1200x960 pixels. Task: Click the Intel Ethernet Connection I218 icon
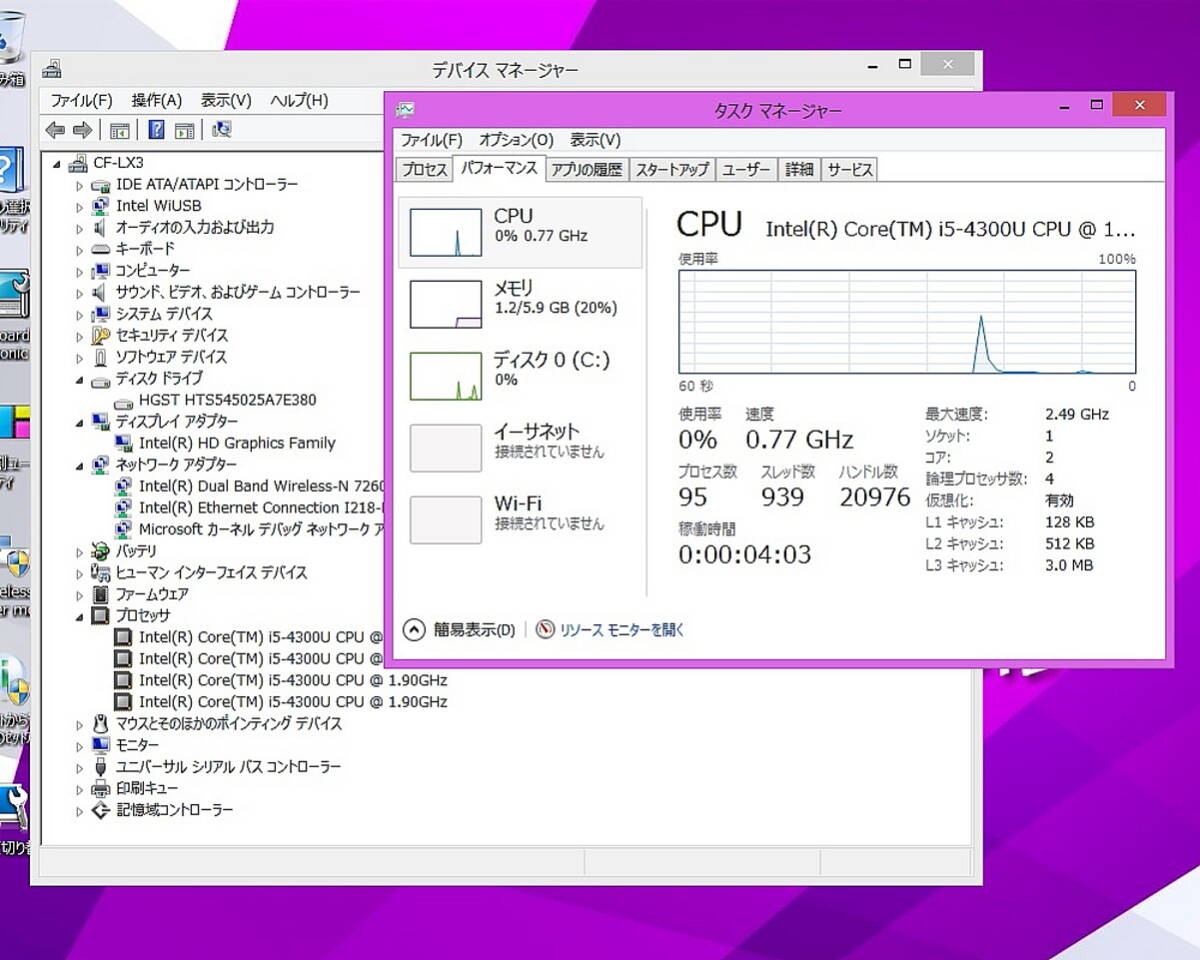[x=123, y=508]
